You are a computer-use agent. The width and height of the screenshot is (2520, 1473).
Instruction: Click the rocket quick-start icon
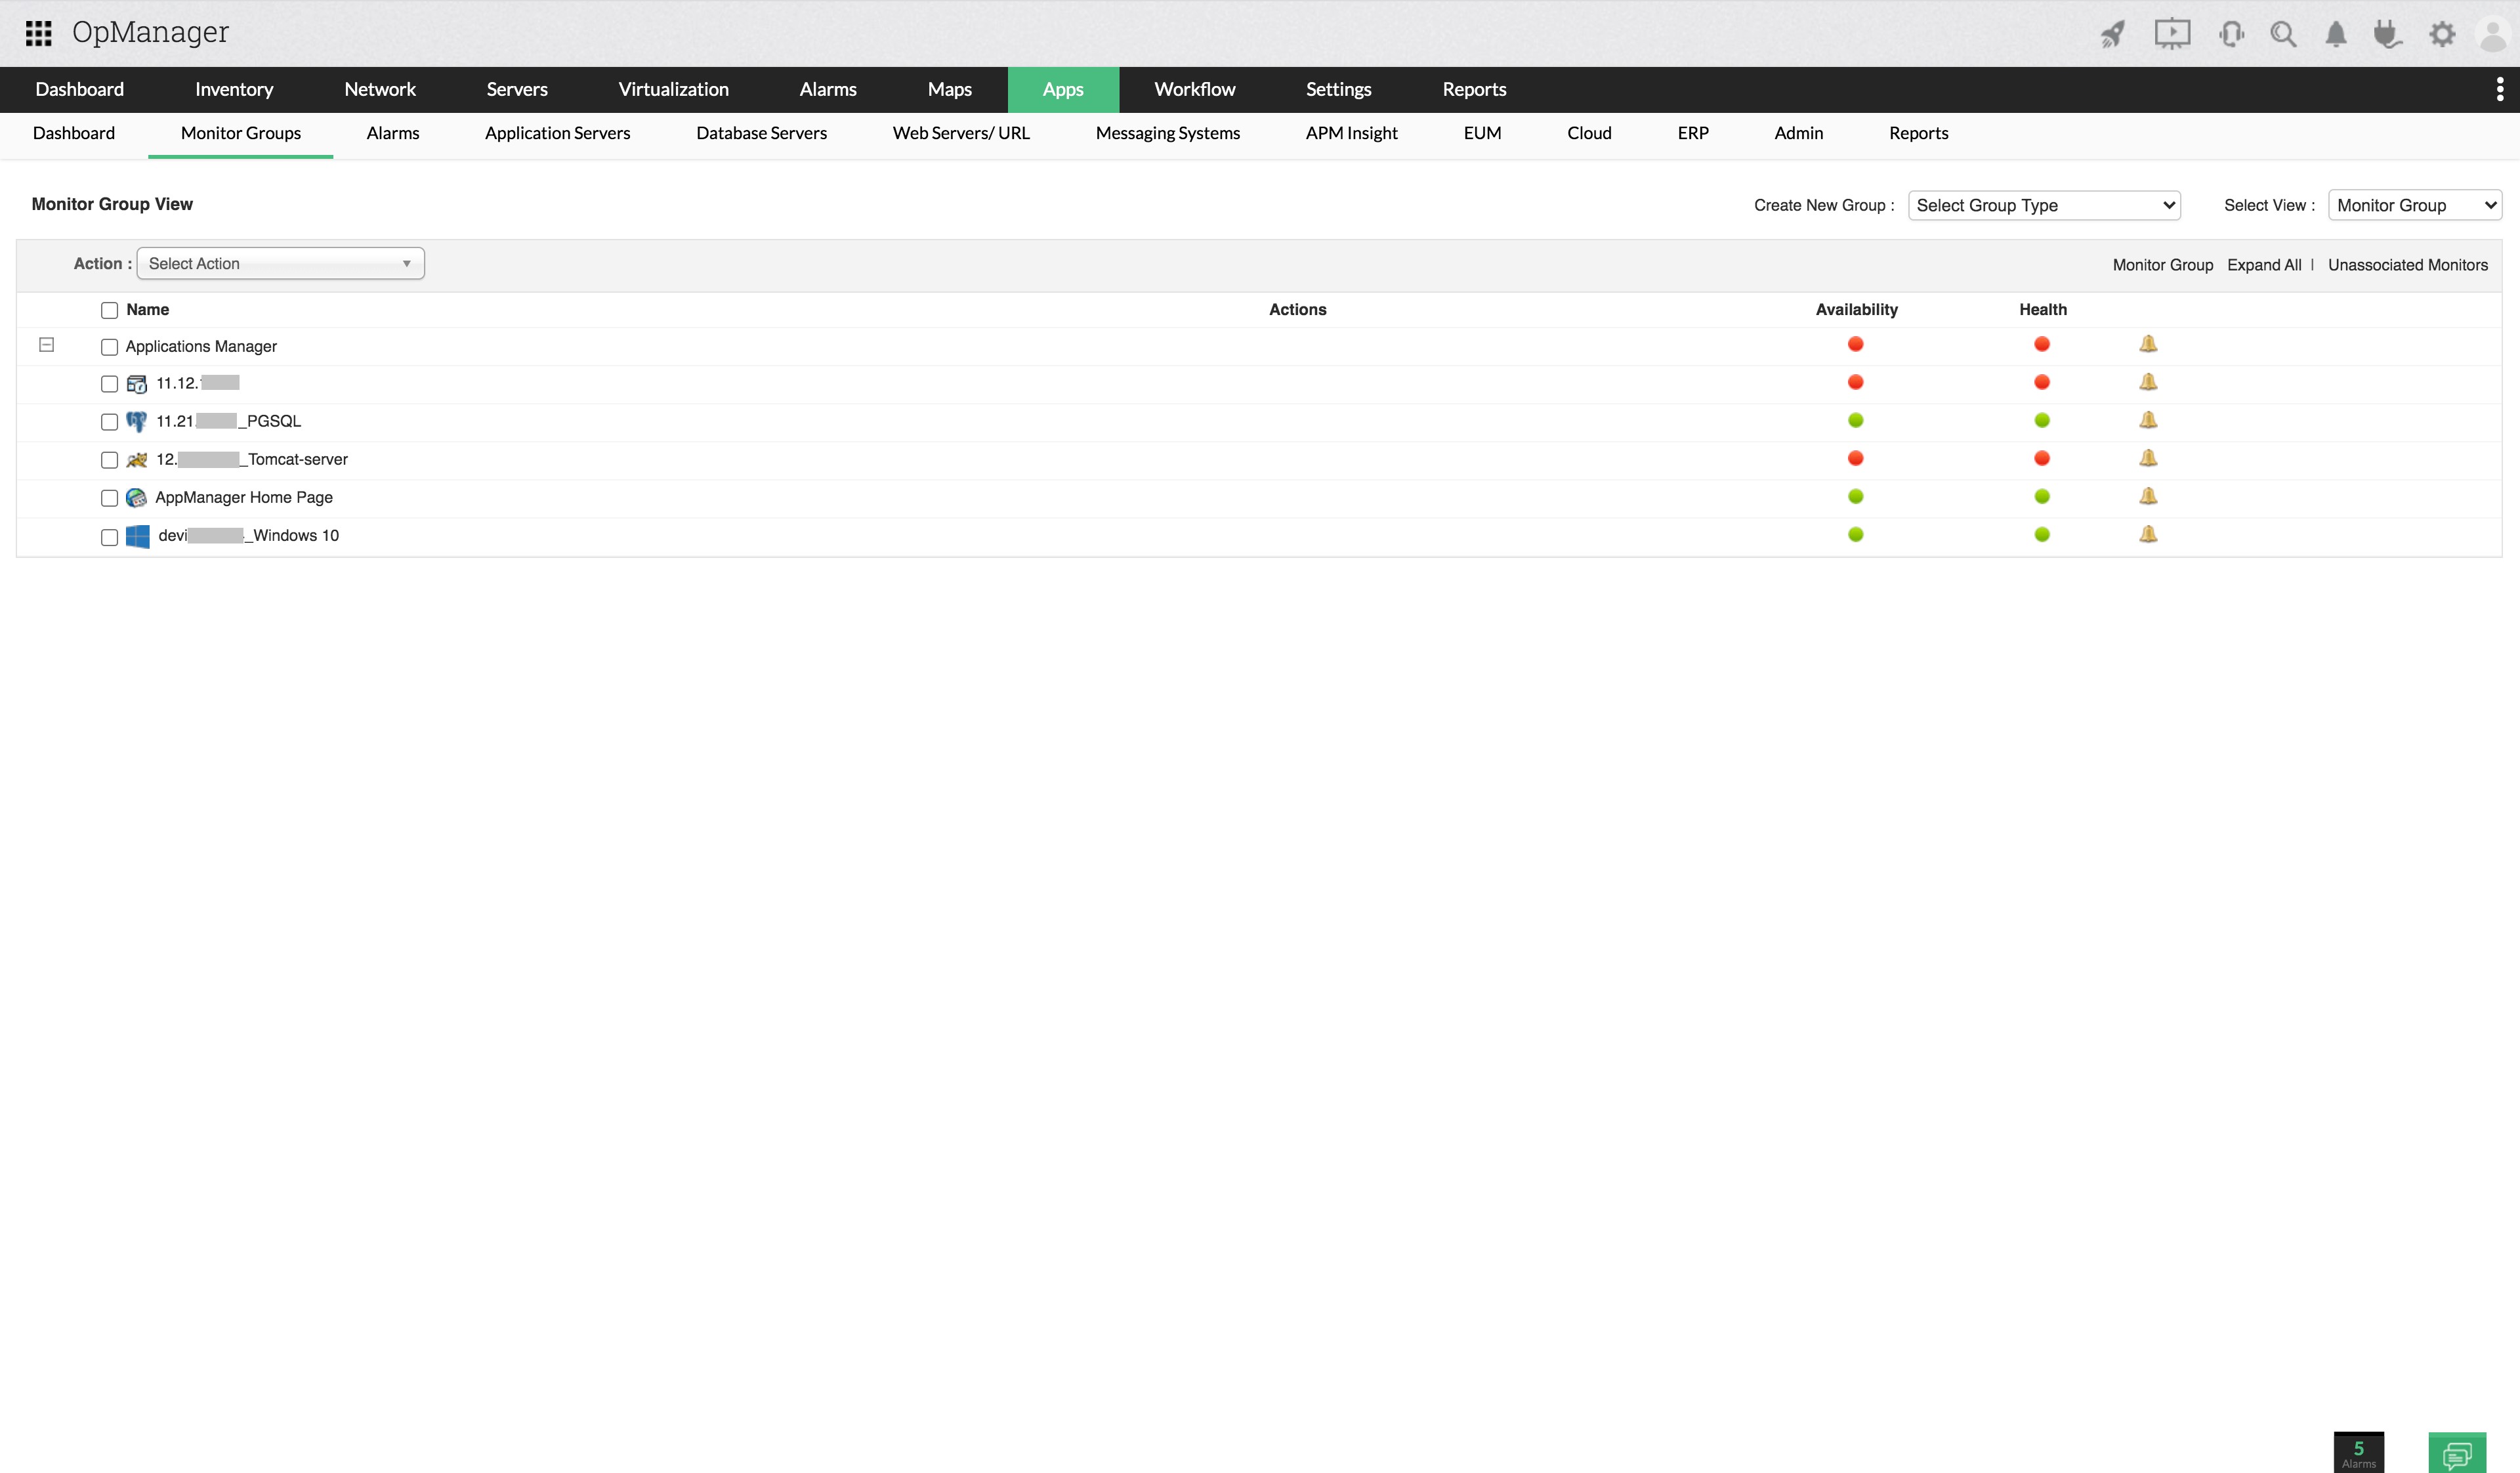point(2112,34)
